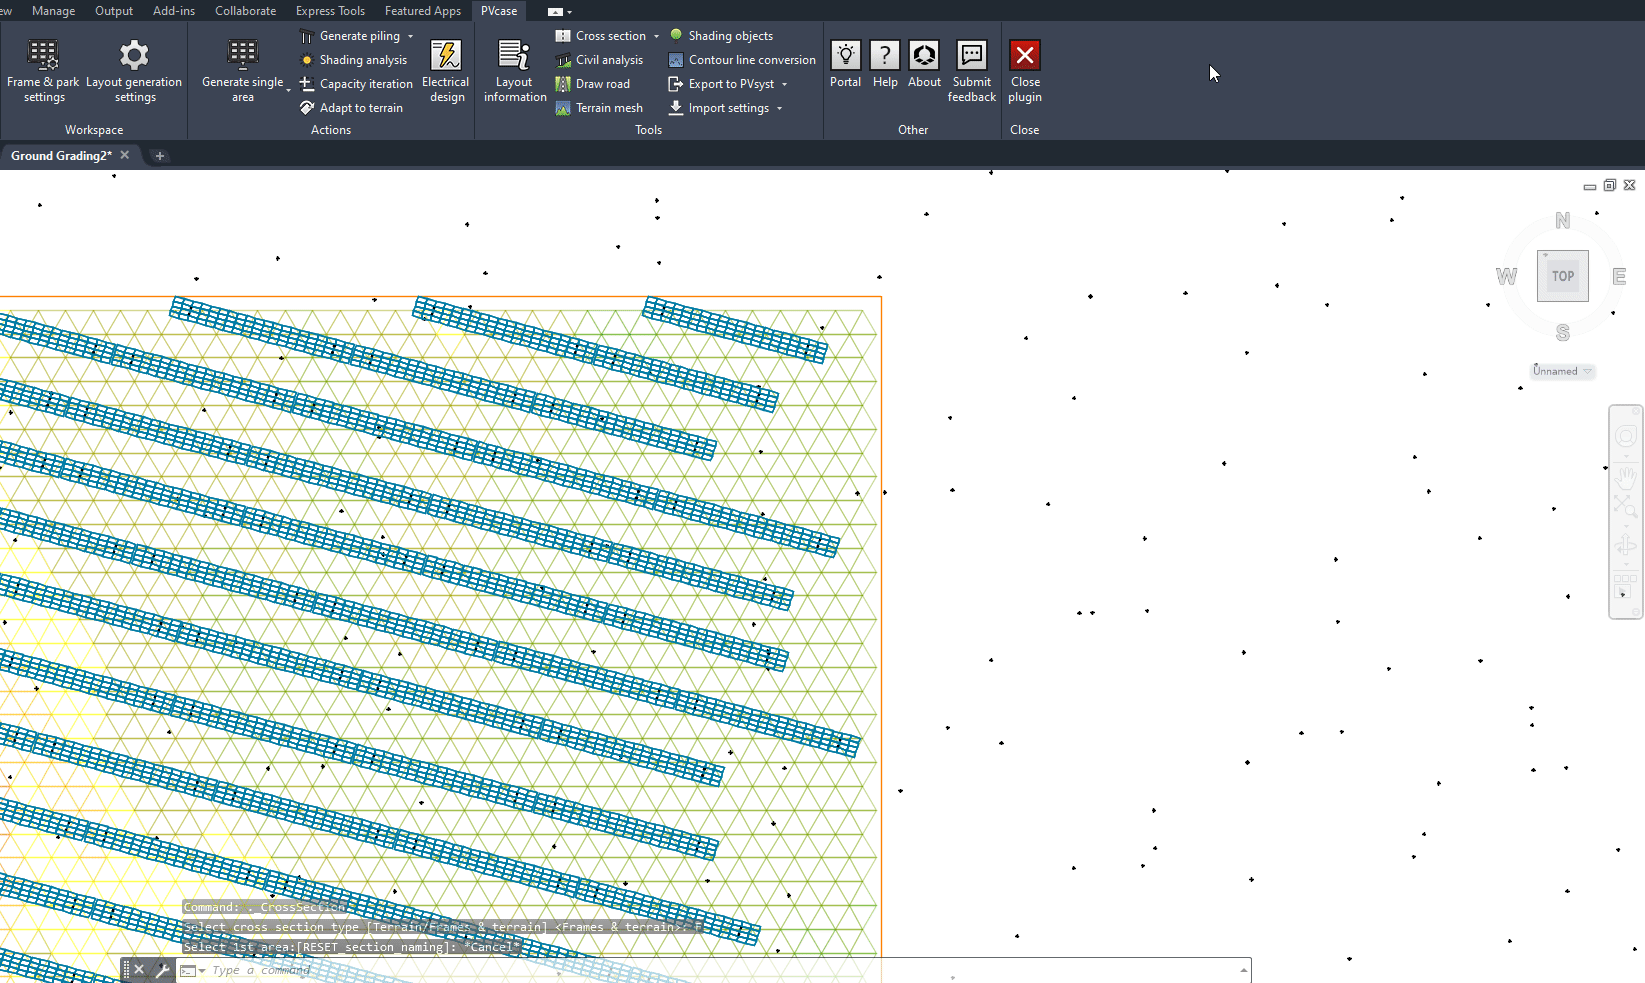Select PVcase ribbon tab
Screen dimensions: 1645x983
499,11
